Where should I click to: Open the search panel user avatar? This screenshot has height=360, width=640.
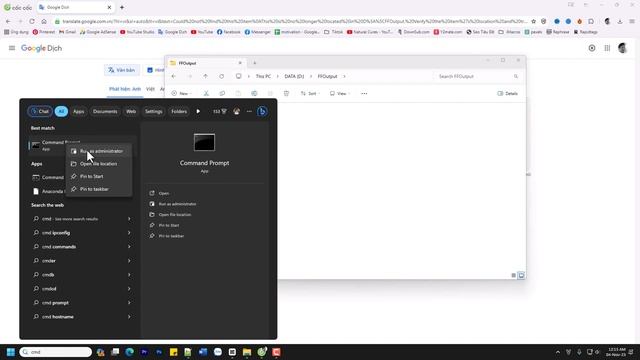(236, 111)
